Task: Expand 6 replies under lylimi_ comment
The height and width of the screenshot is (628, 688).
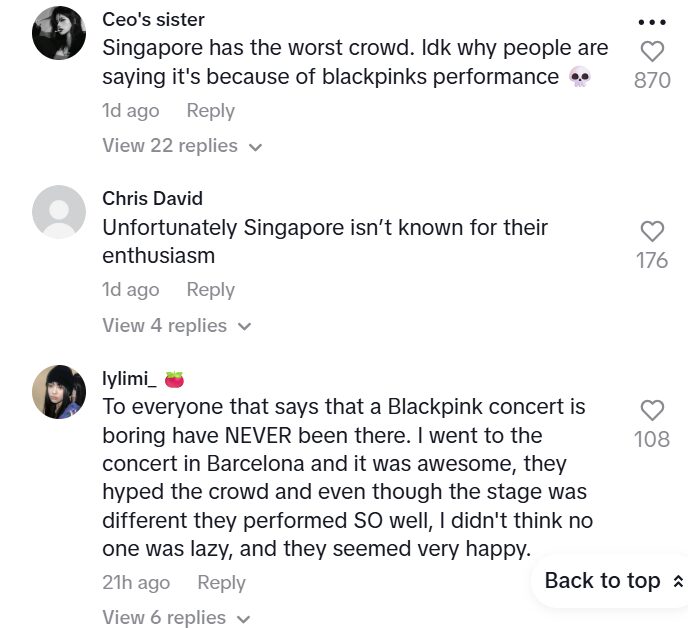Action: click(x=176, y=617)
